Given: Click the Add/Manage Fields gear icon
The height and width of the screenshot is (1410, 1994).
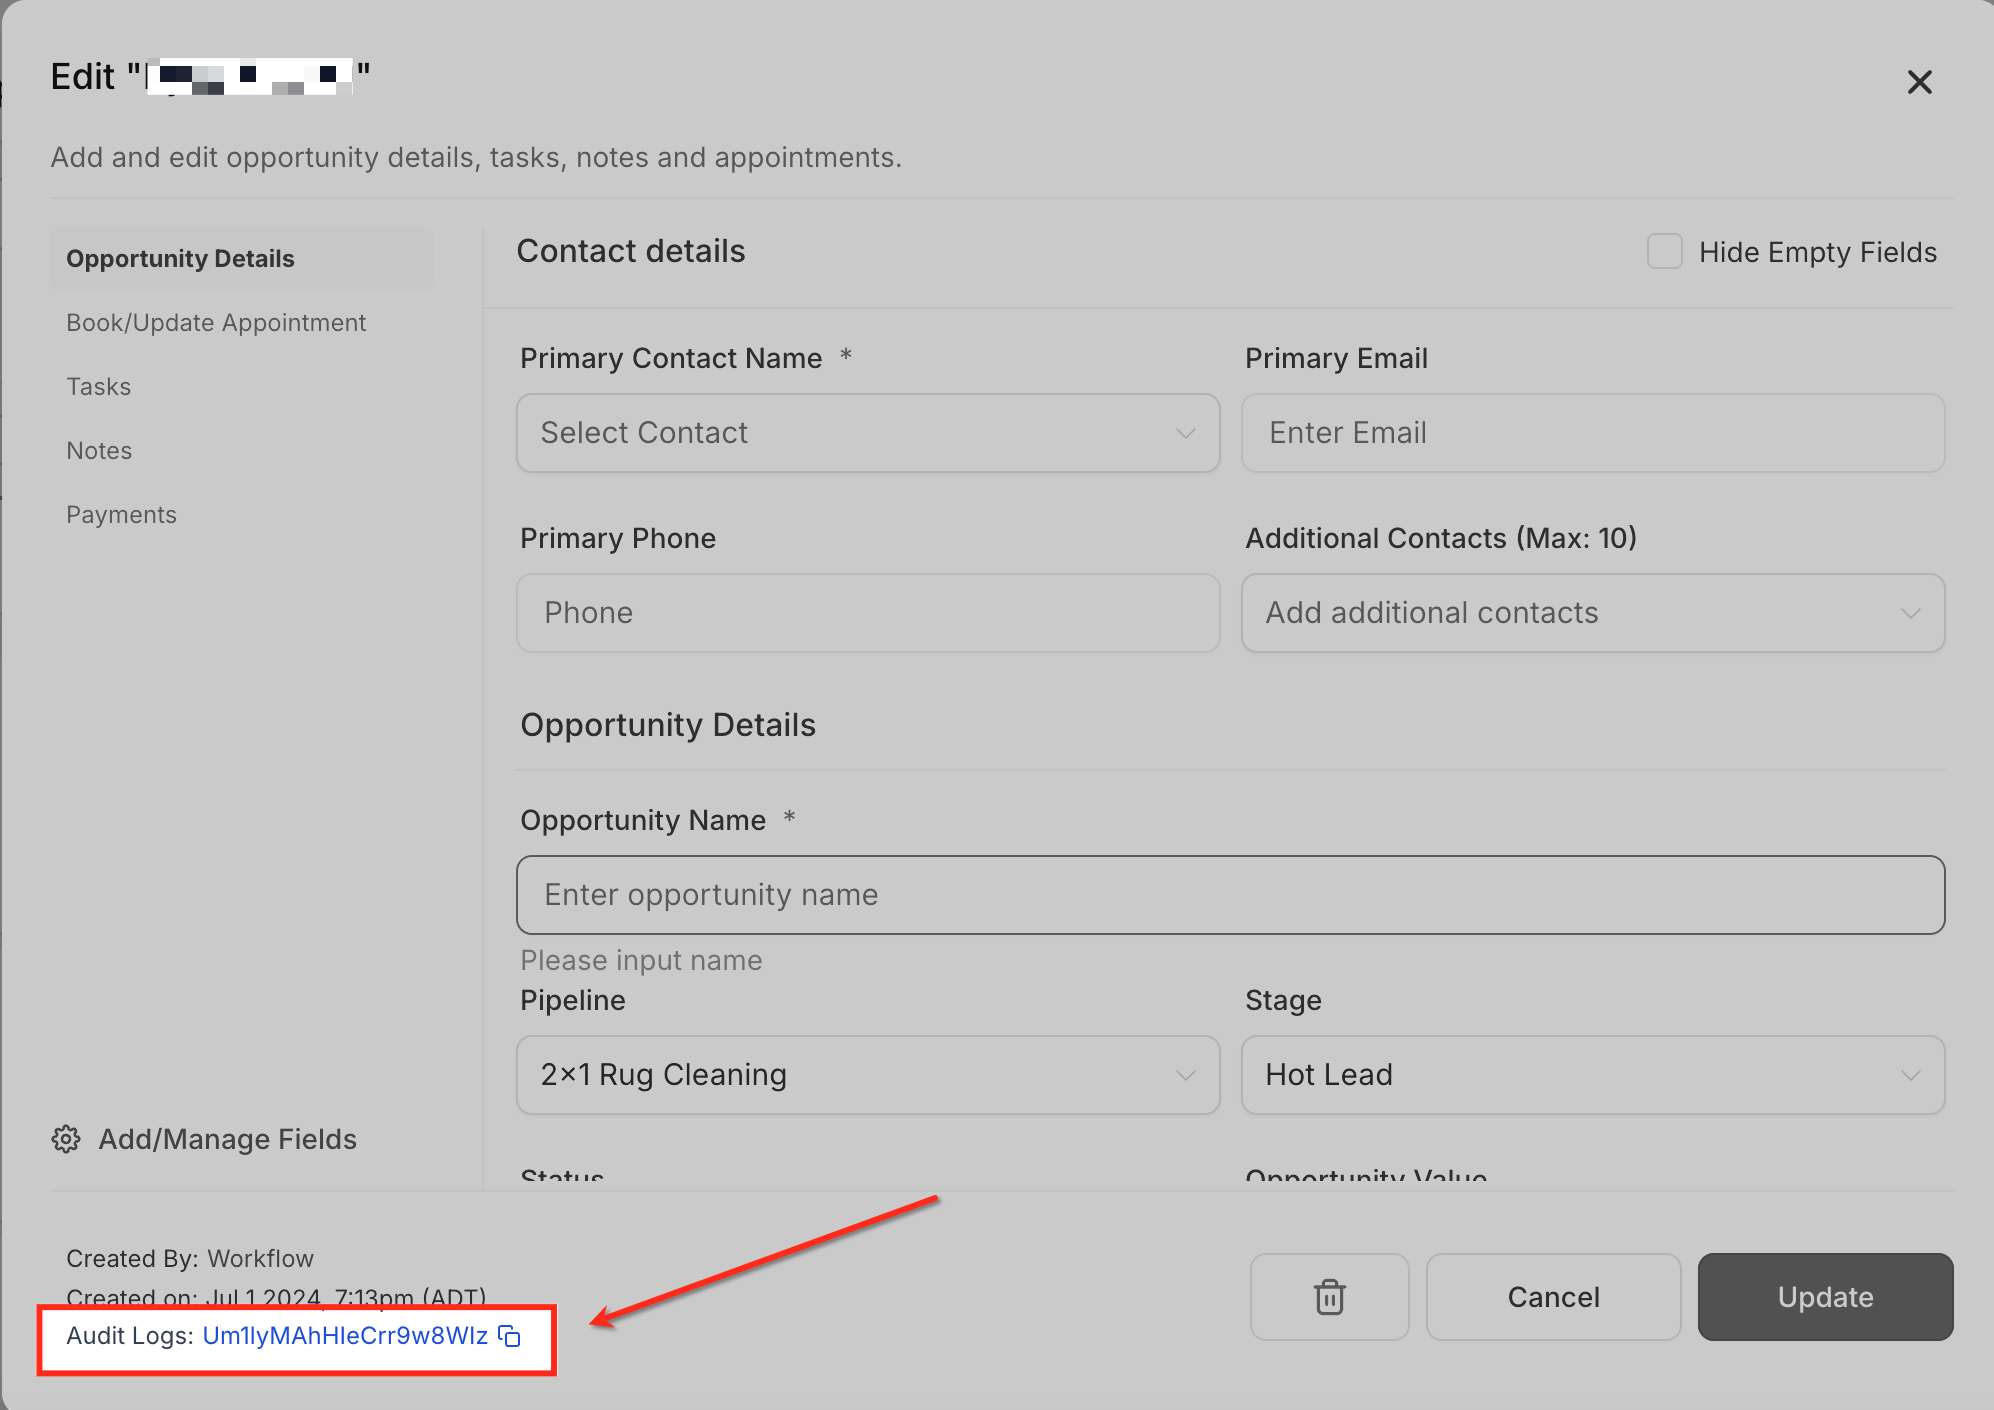Looking at the screenshot, I should (x=66, y=1139).
